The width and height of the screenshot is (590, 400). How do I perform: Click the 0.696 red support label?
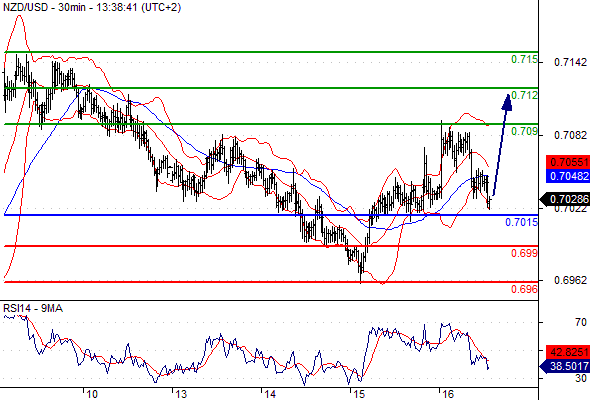pos(524,289)
